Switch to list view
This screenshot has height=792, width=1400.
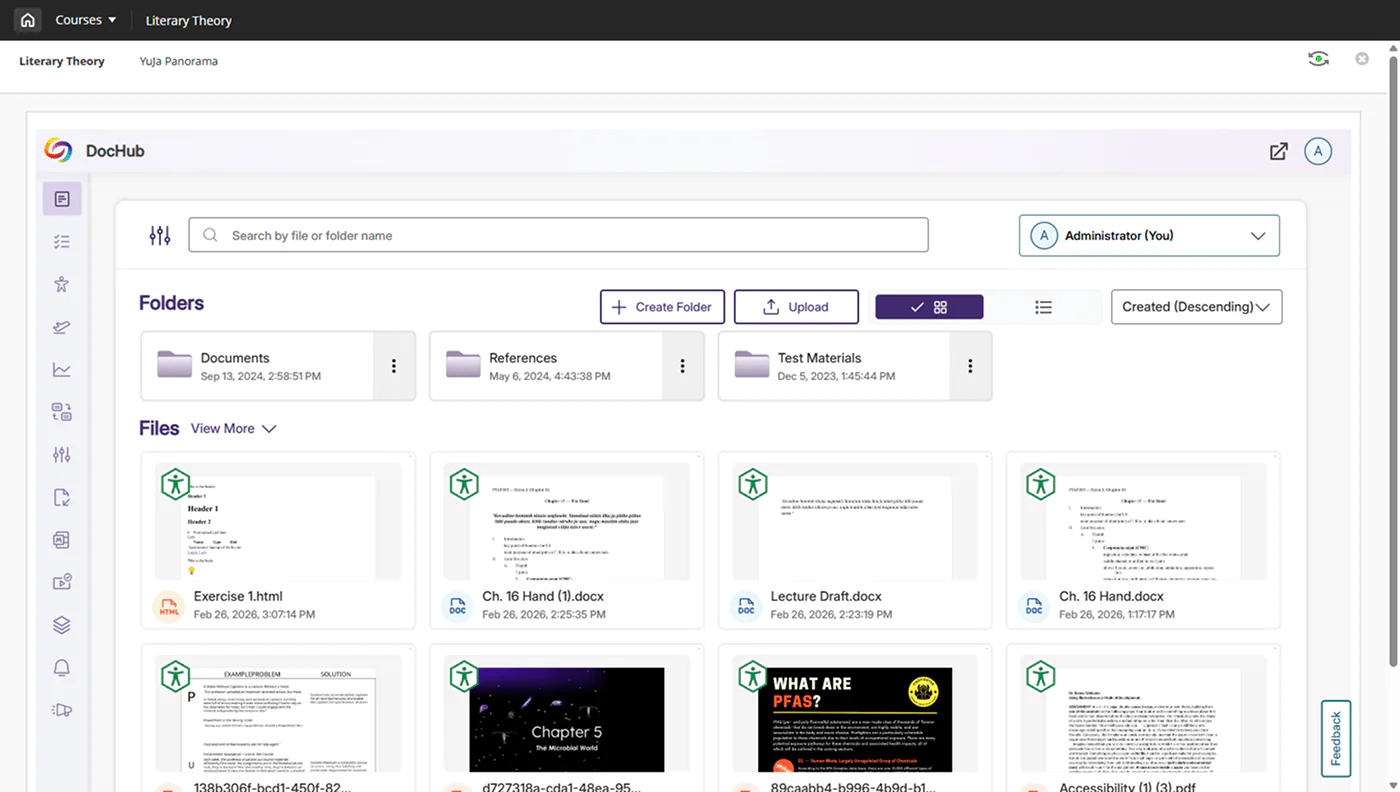coord(1043,307)
